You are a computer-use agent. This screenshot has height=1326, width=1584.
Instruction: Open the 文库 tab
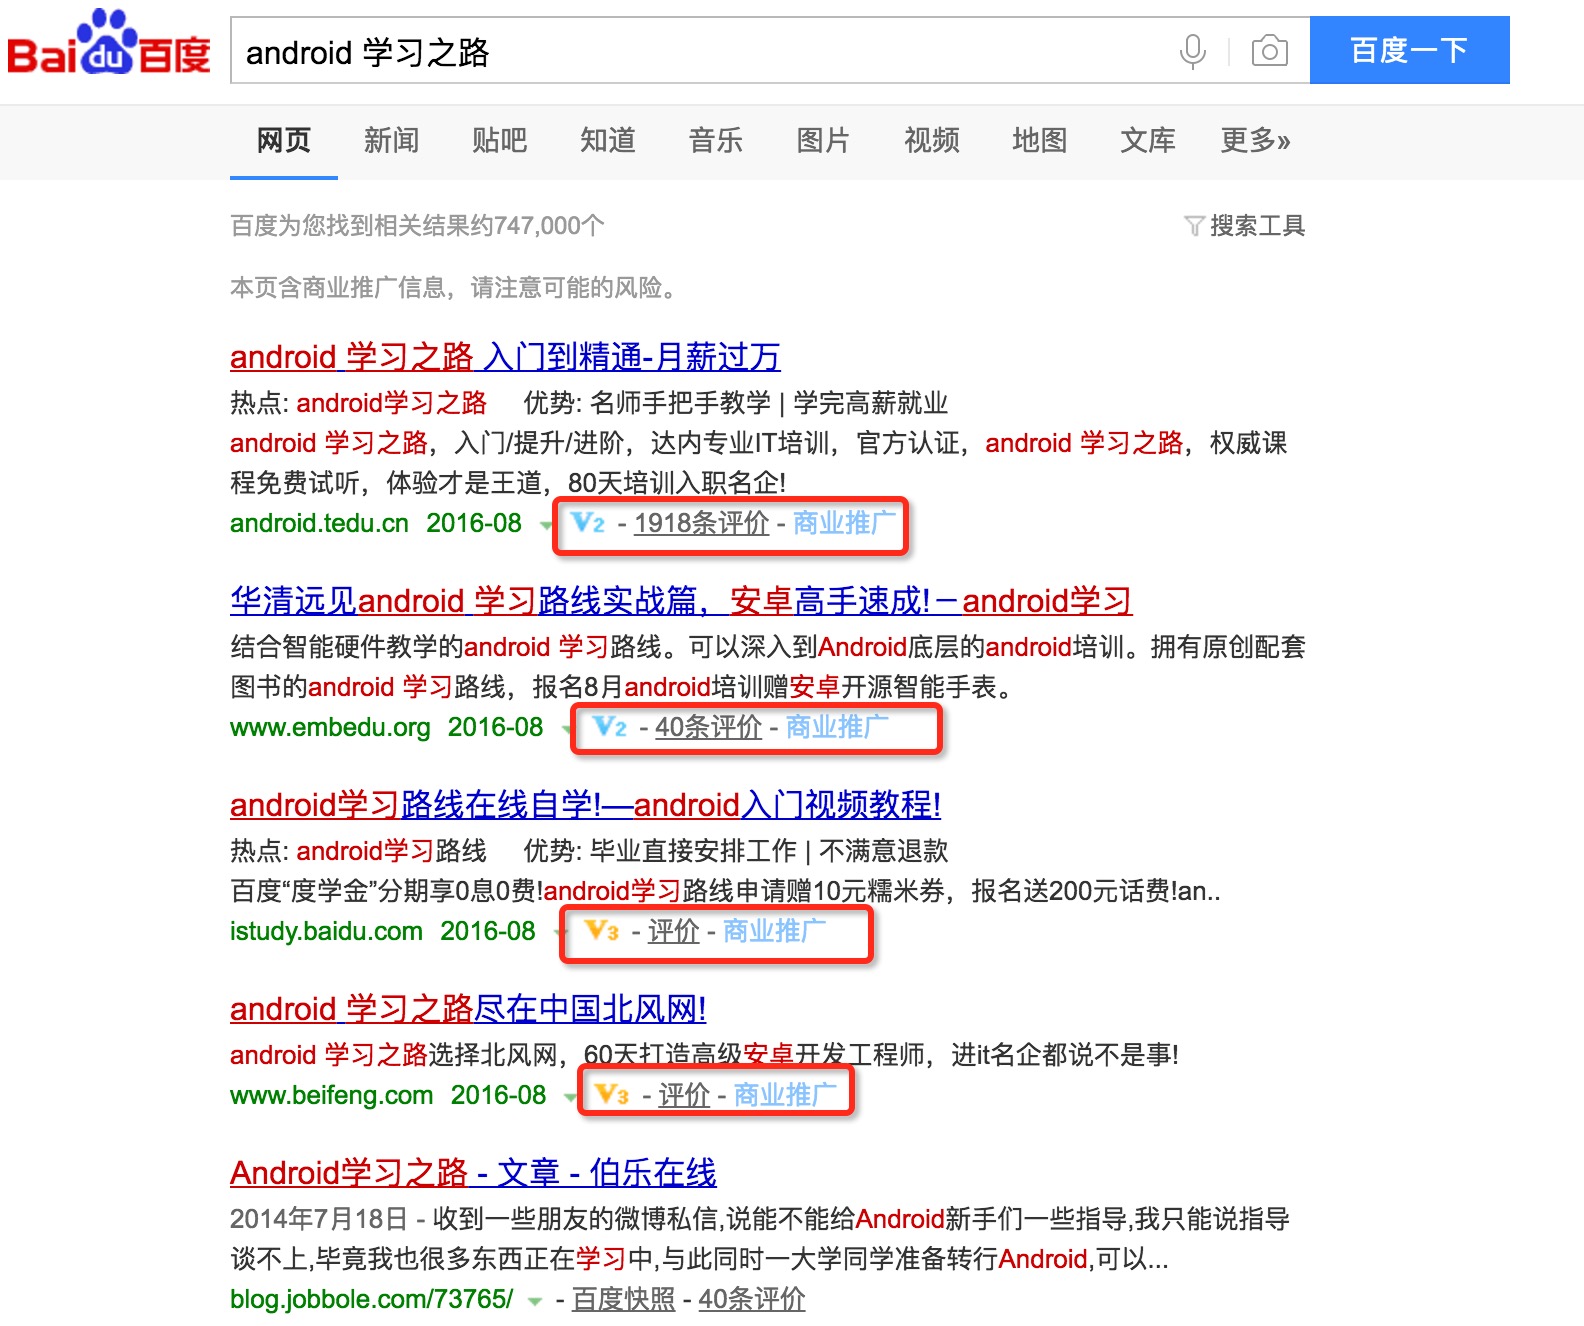(x=1148, y=141)
